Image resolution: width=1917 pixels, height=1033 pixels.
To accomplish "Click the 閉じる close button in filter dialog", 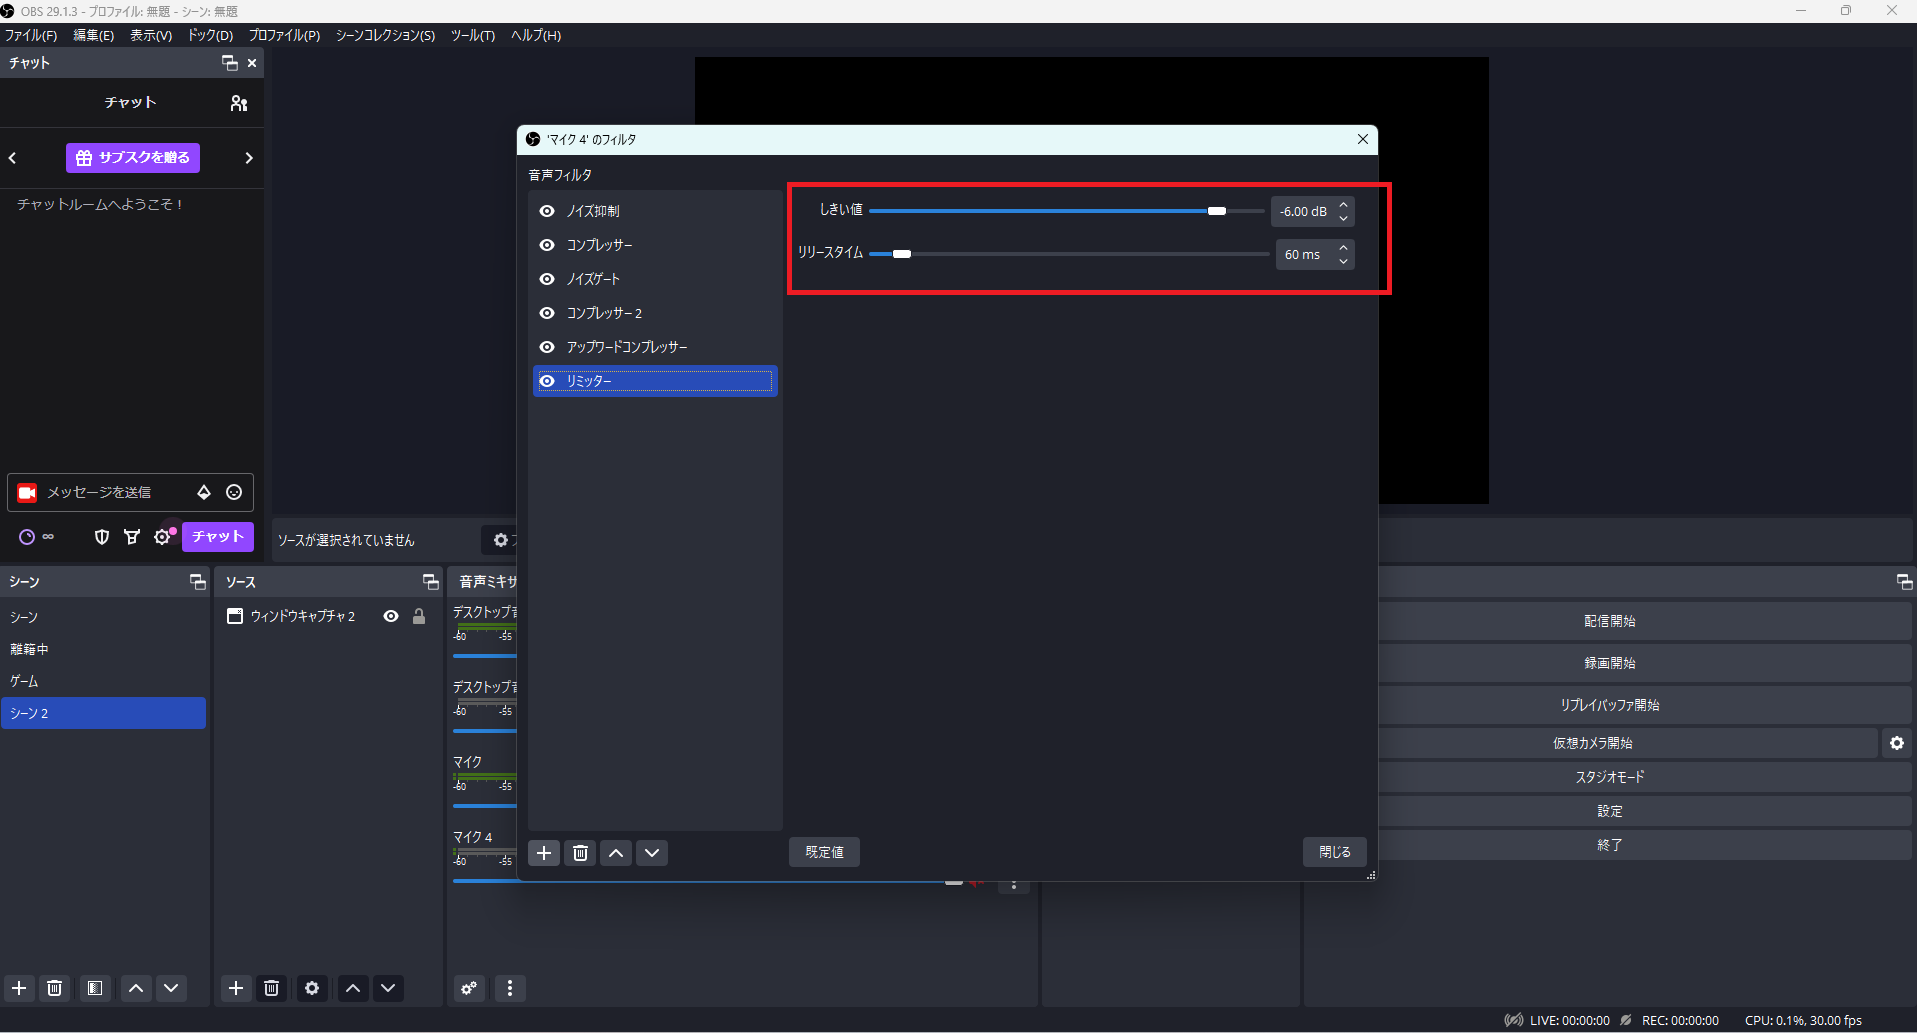I will [x=1334, y=852].
